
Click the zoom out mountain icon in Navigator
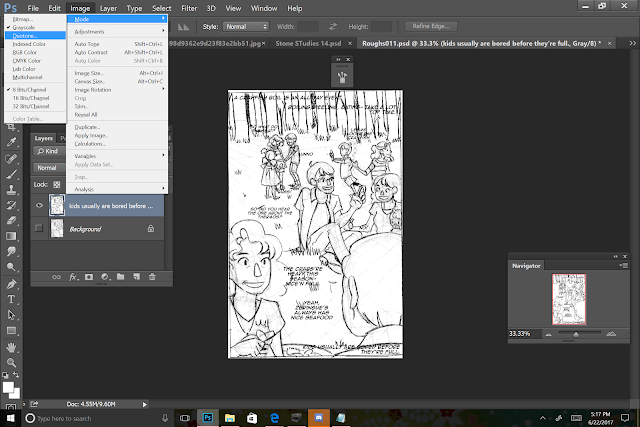click(549, 334)
